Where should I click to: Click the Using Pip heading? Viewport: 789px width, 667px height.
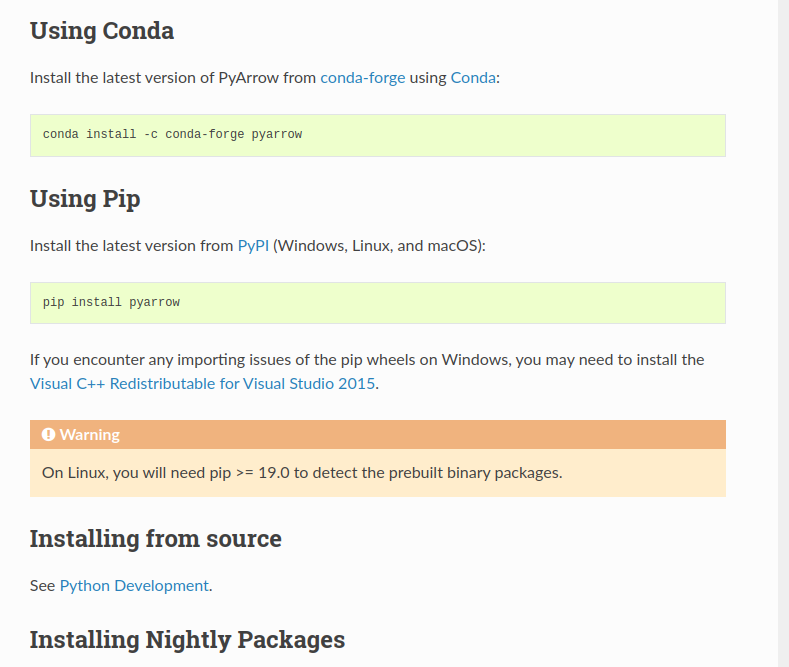[x=85, y=199]
